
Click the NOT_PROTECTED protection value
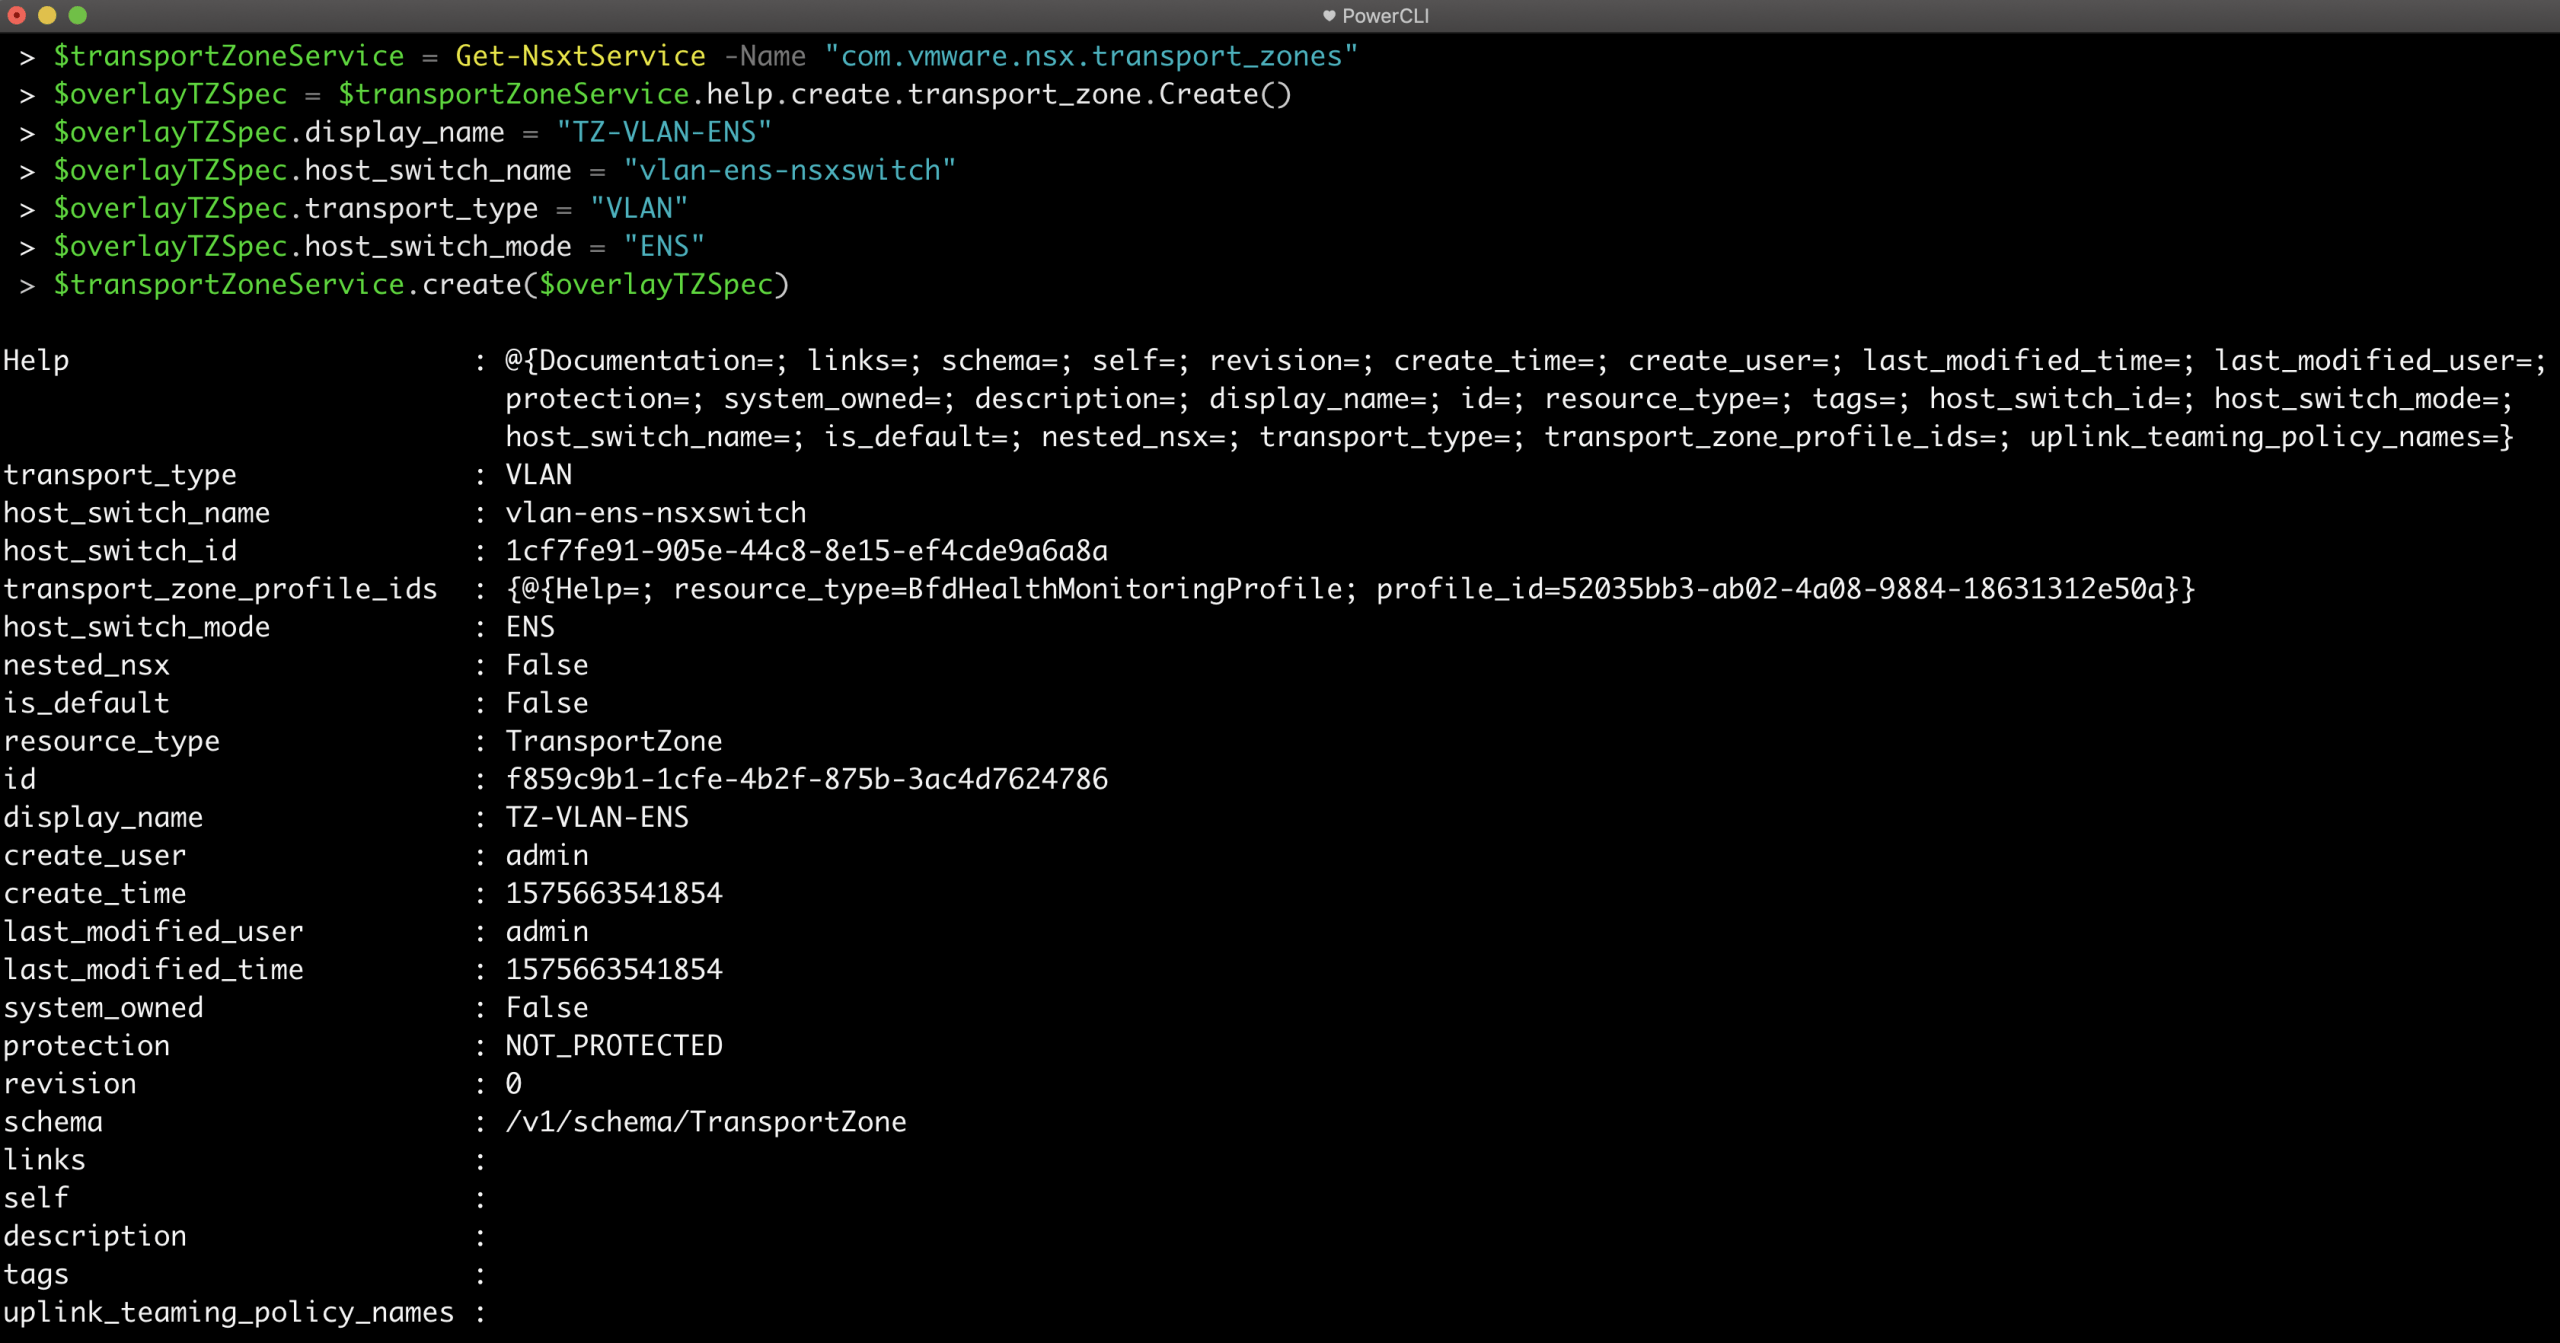point(613,1045)
